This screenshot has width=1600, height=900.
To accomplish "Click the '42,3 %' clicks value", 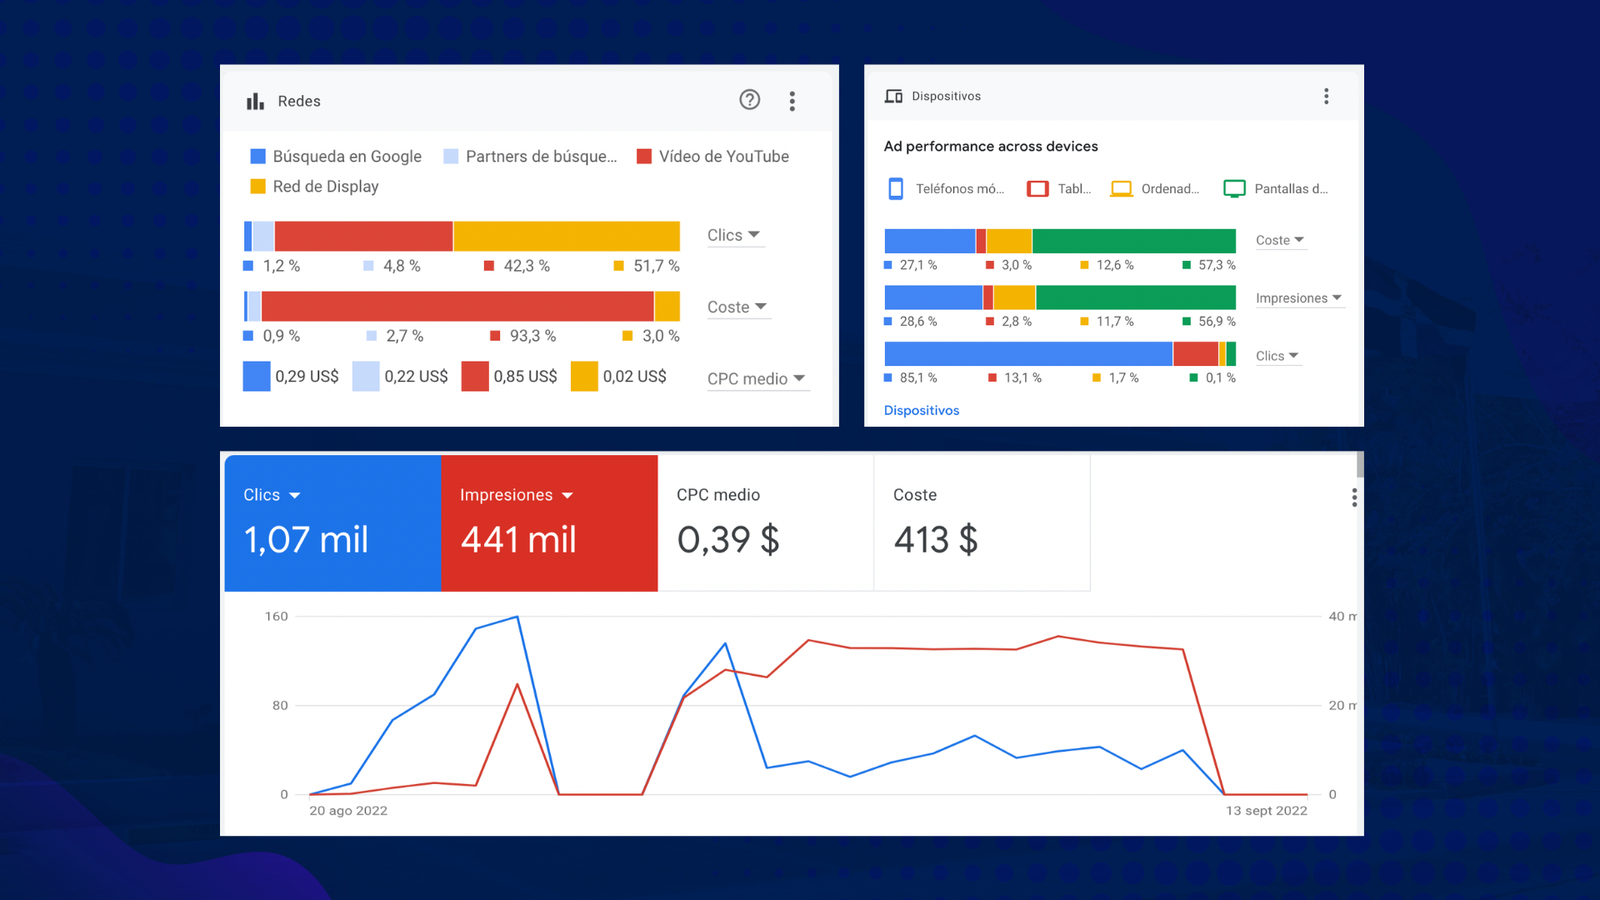I will point(526,266).
